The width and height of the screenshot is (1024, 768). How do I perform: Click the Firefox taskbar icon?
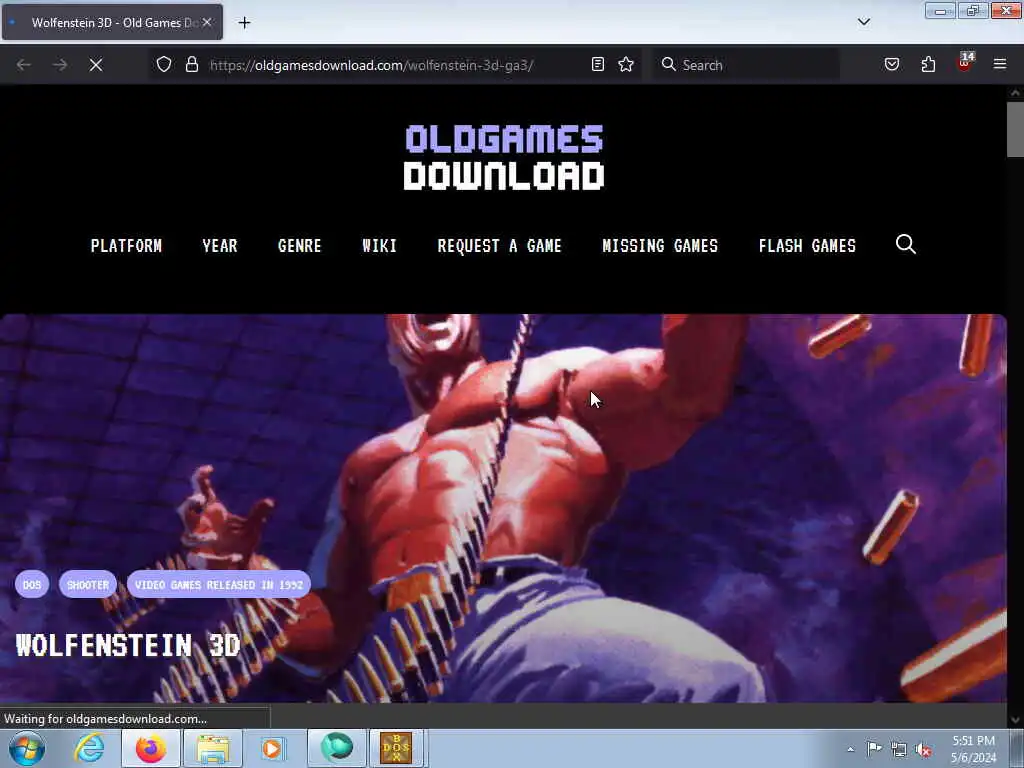[151, 748]
